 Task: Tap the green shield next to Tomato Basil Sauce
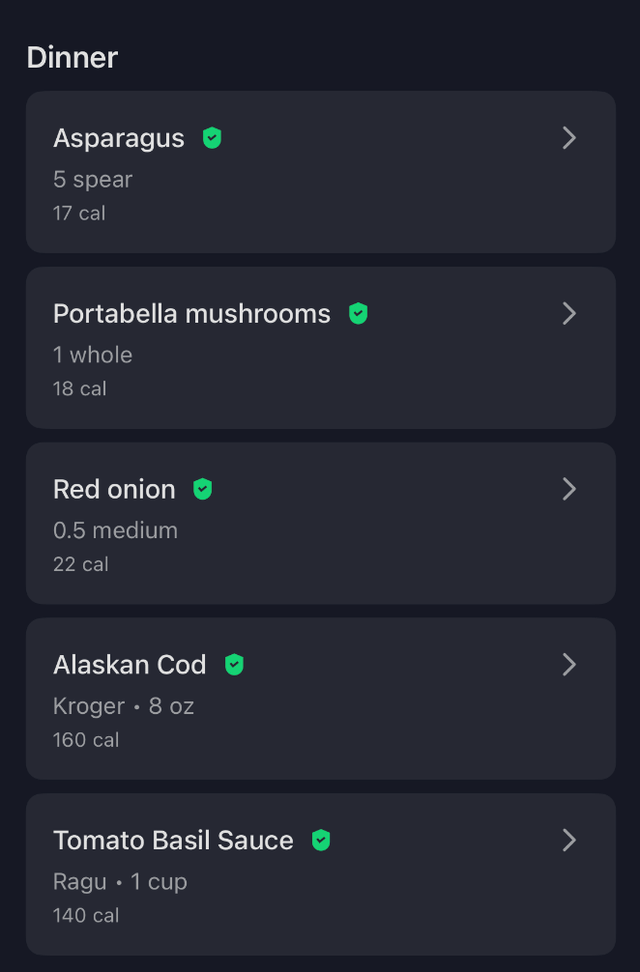(321, 840)
